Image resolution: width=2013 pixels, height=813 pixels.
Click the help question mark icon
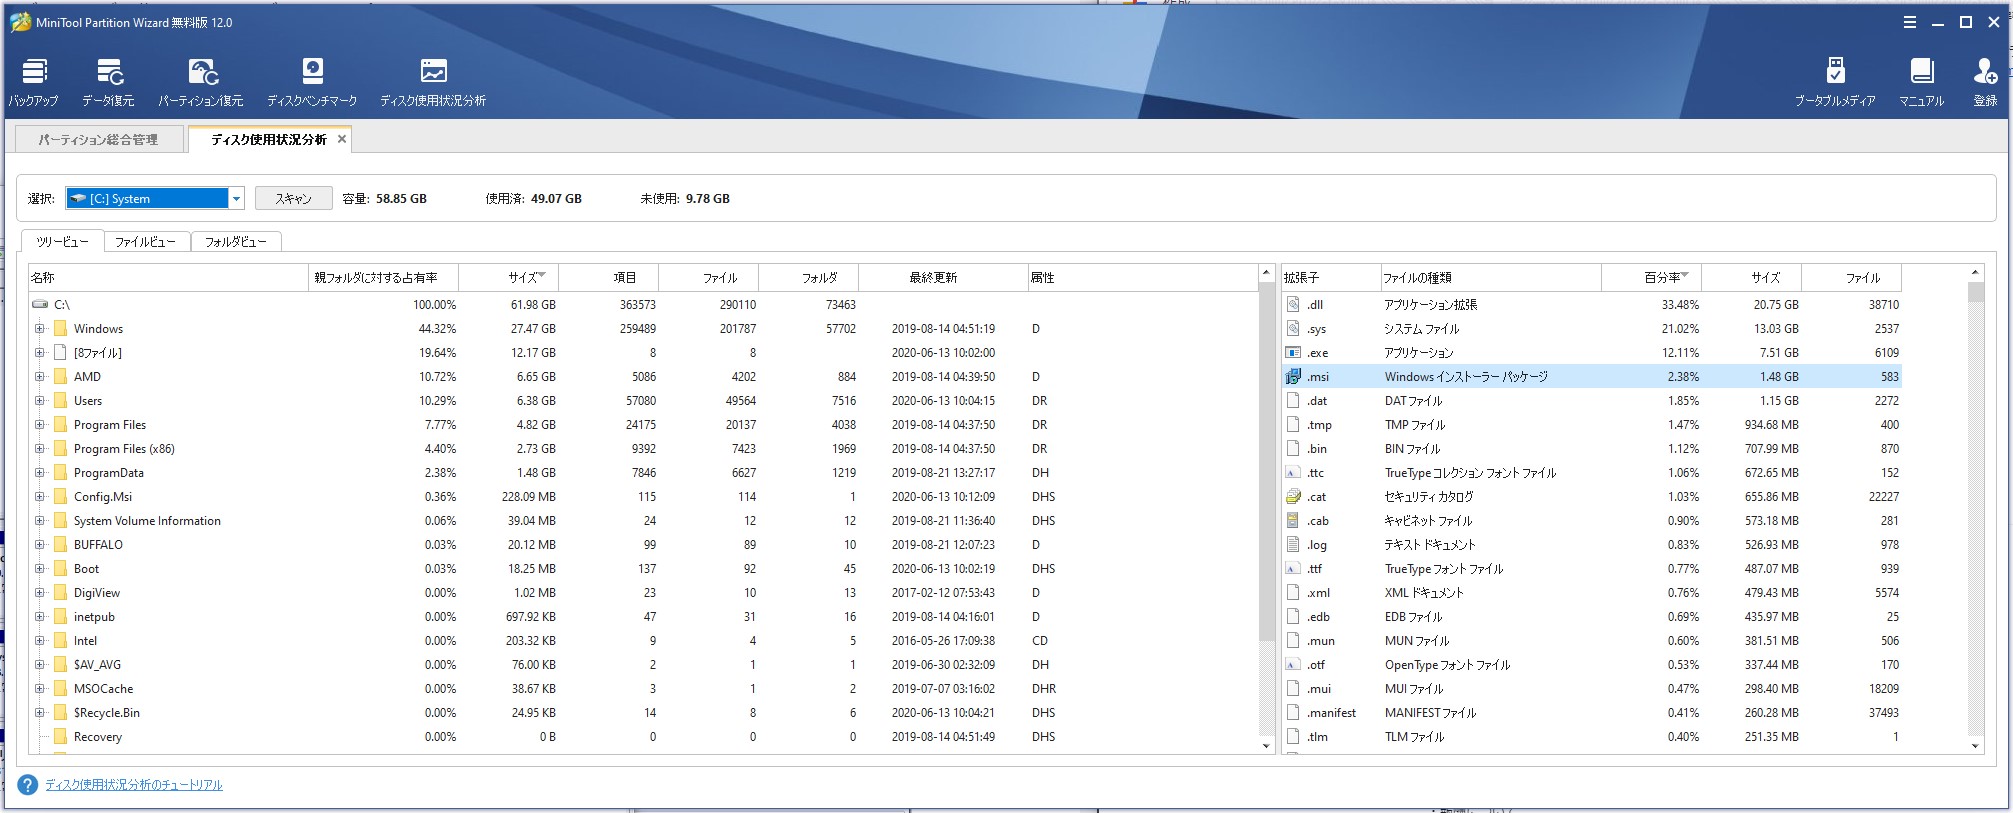[28, 785]
